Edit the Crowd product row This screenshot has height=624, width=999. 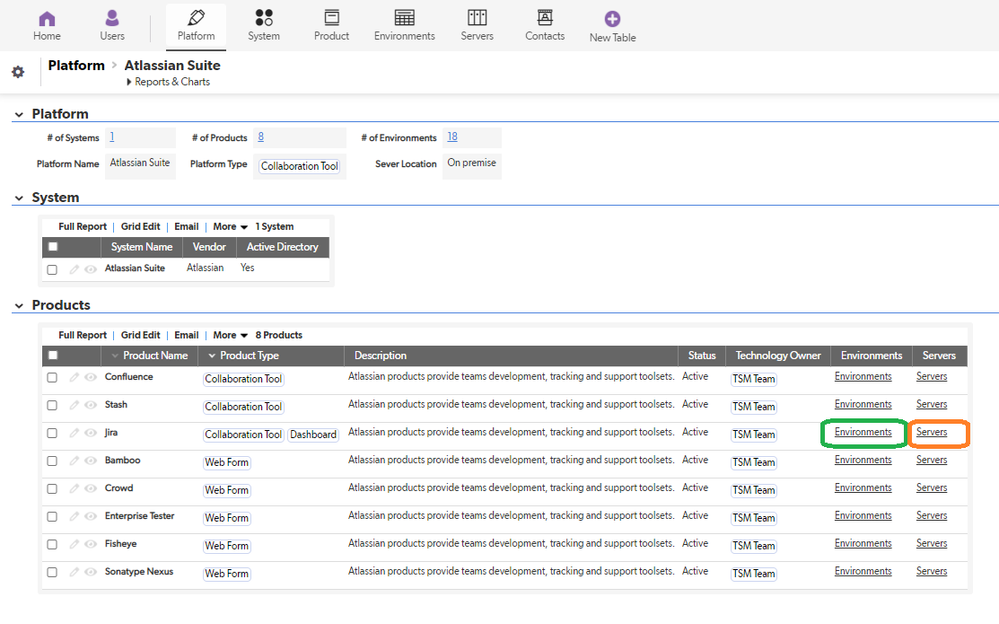75,489
